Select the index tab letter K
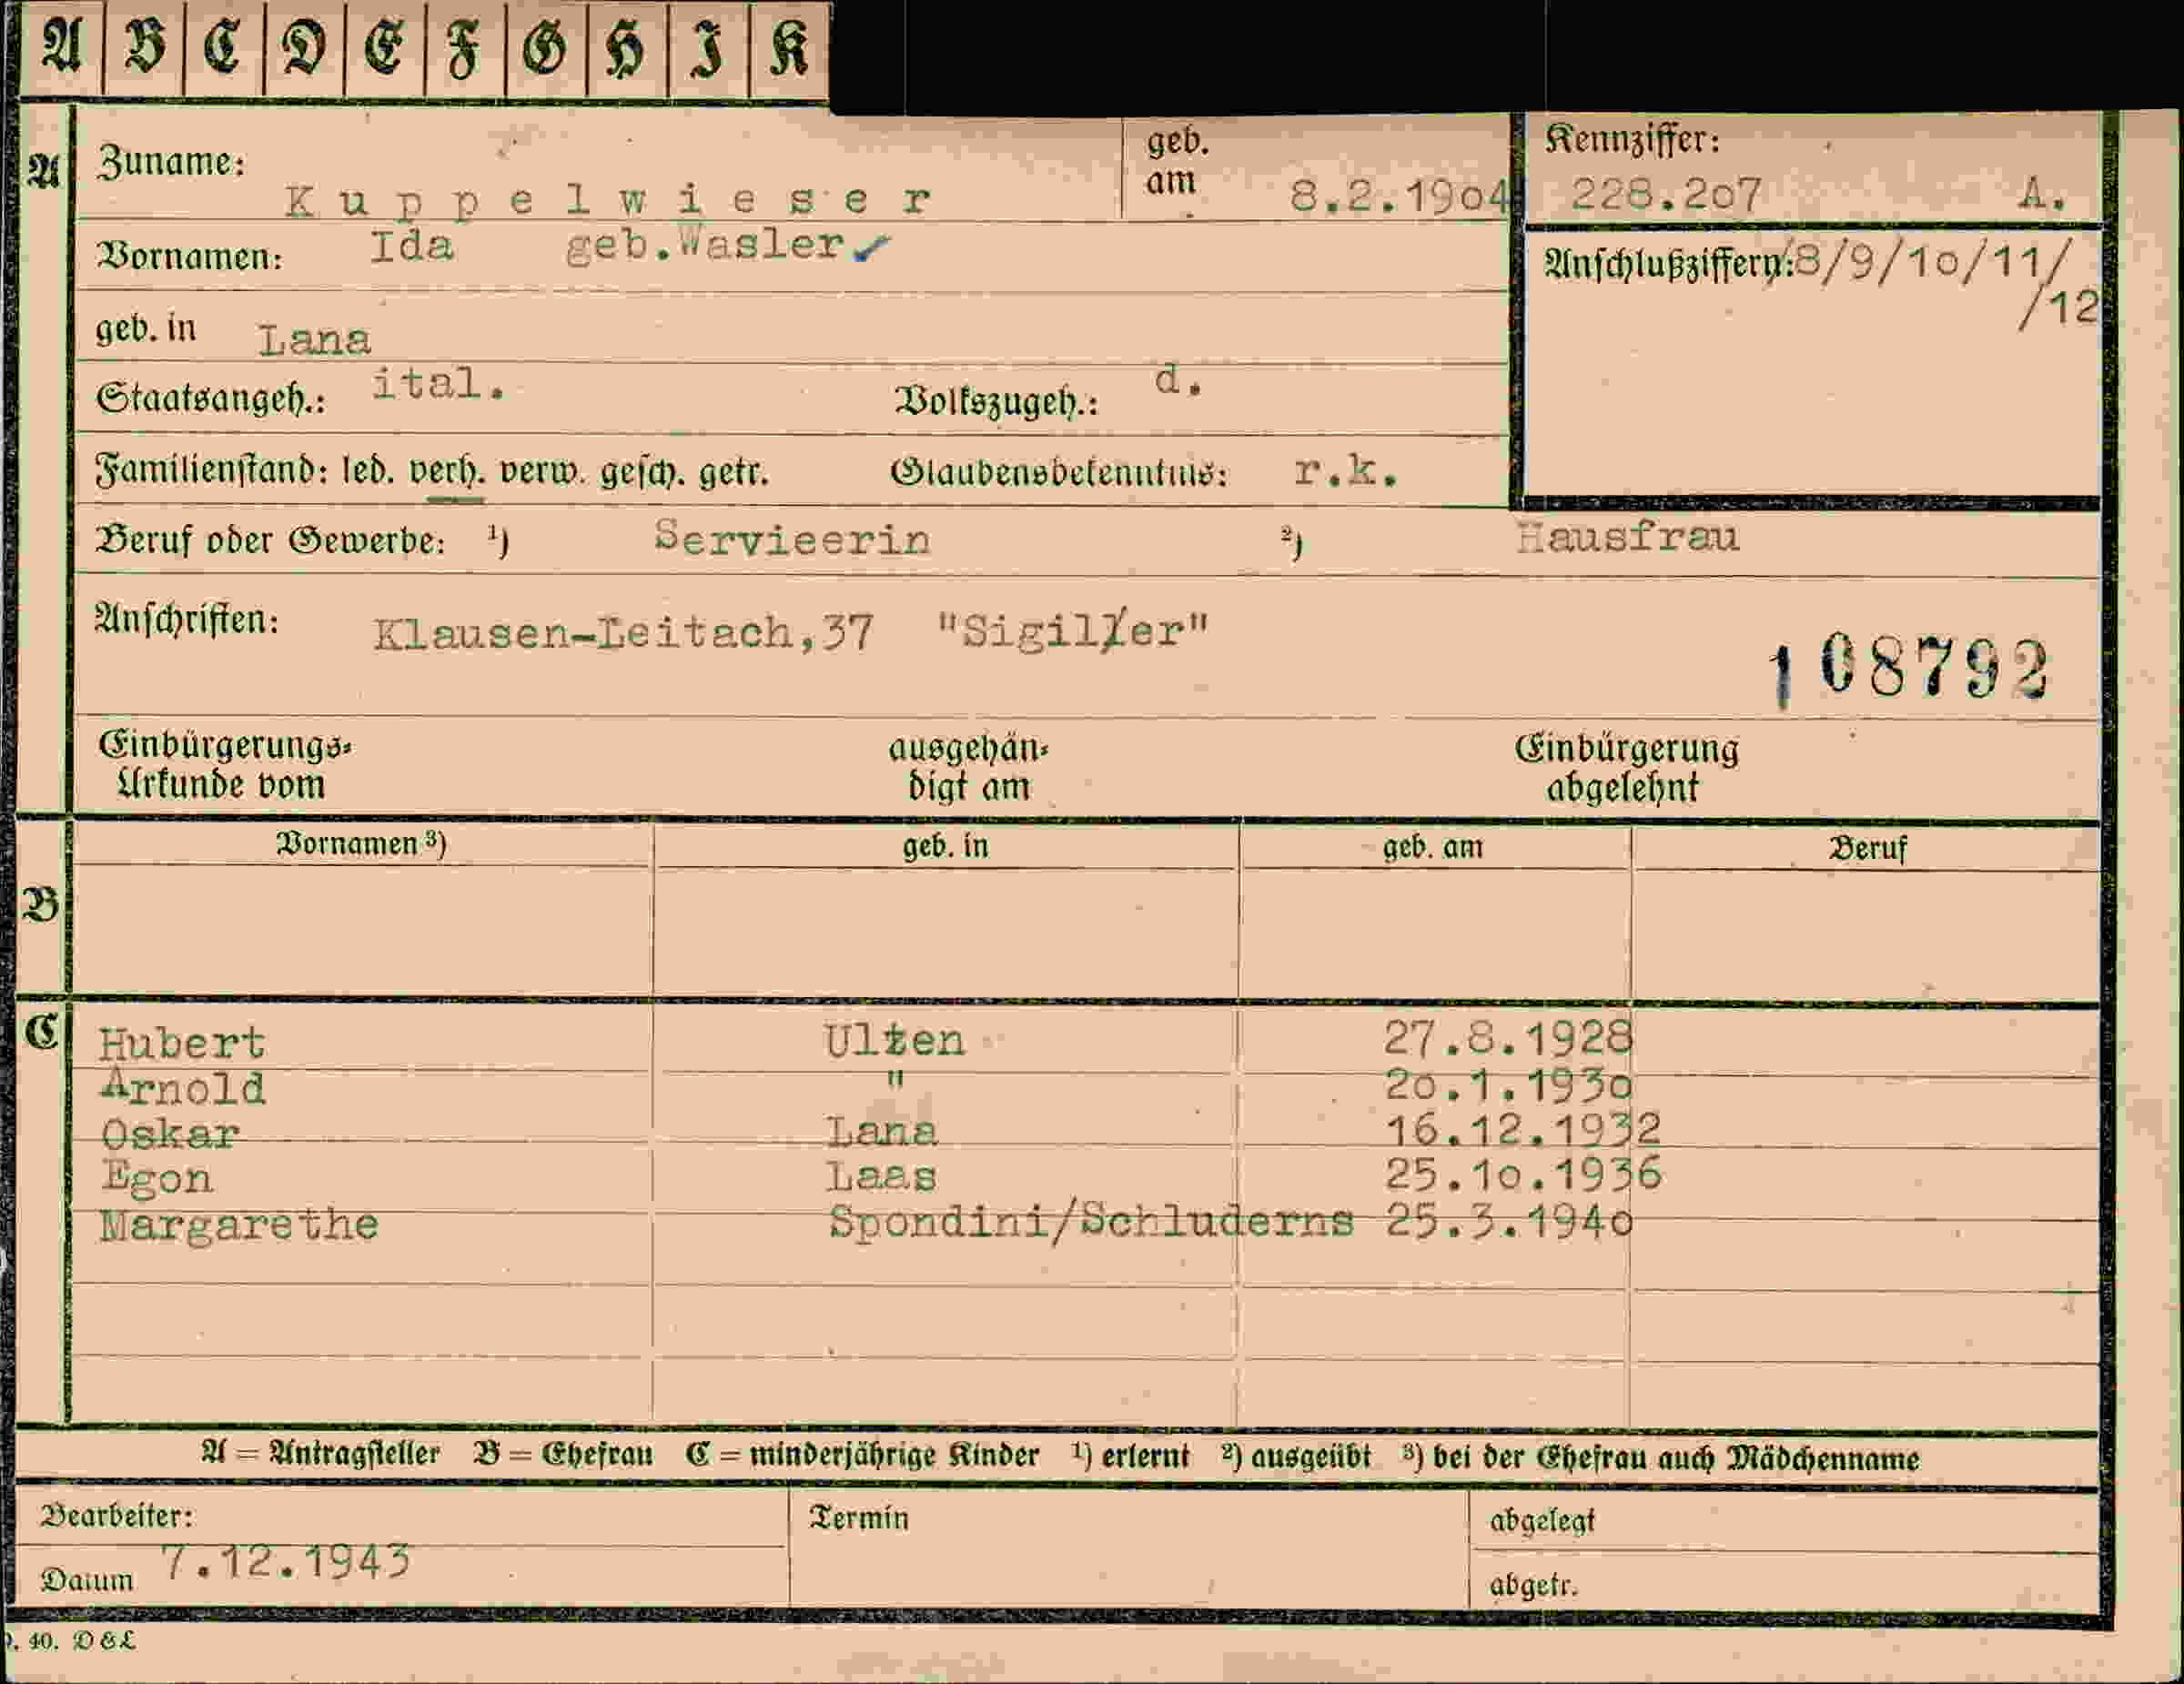Screen dimensions: 2184x1684 click(x=788, y=47)
